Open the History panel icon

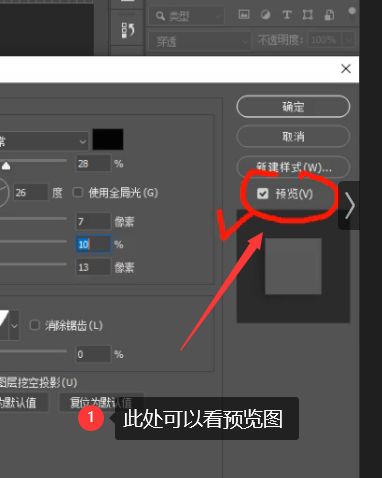click(128, 30)
